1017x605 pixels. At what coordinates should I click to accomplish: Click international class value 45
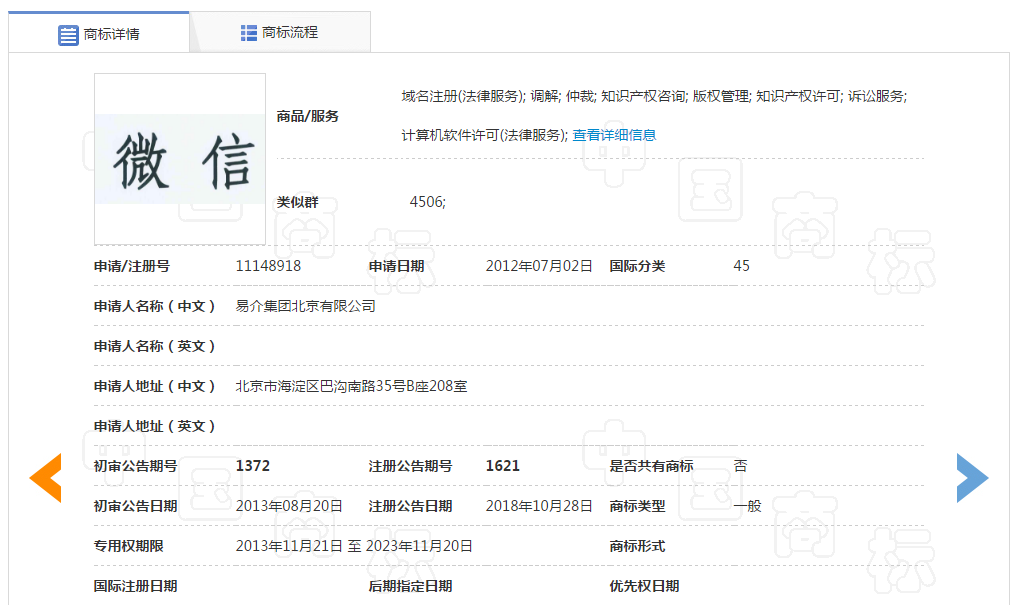pos(741,266)
